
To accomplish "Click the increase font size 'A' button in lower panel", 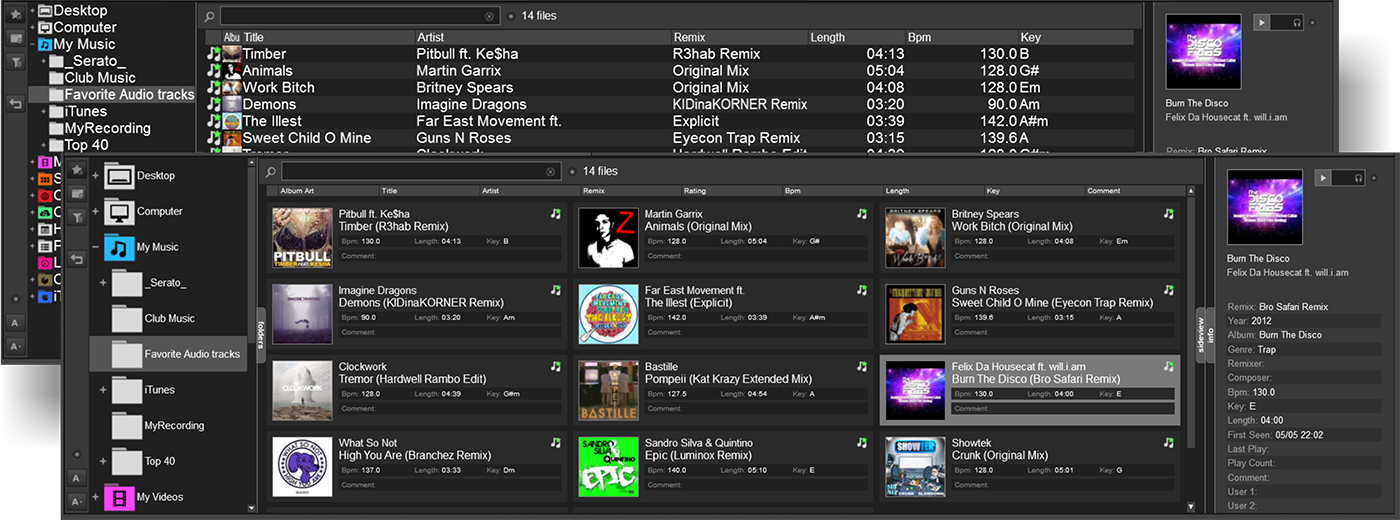I will click(x=77, y=477).
